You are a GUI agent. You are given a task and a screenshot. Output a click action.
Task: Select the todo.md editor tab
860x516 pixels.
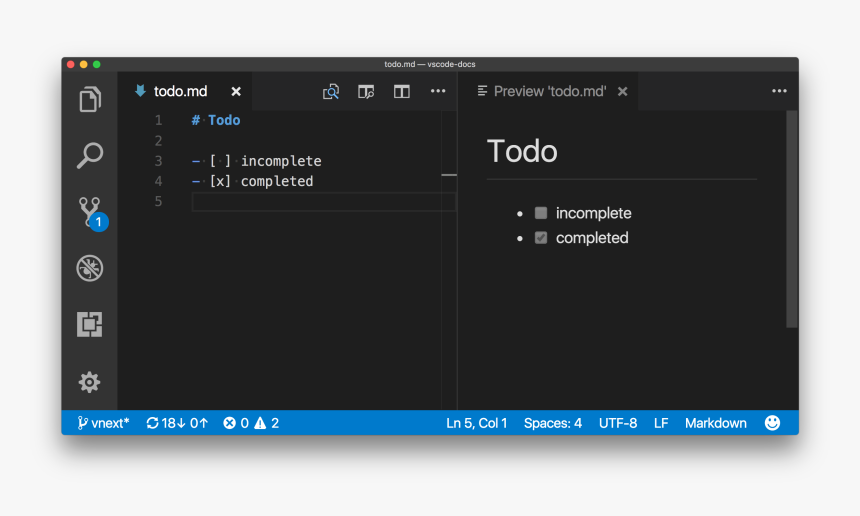click(x=185, y=91)
